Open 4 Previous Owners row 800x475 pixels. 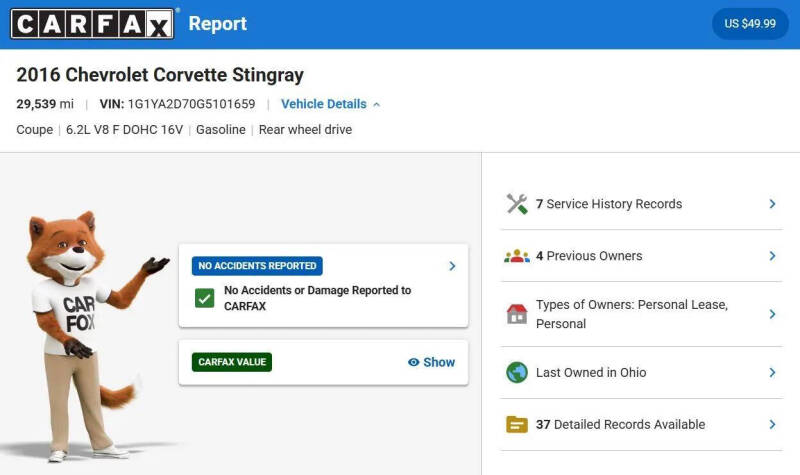pos(641,256)
